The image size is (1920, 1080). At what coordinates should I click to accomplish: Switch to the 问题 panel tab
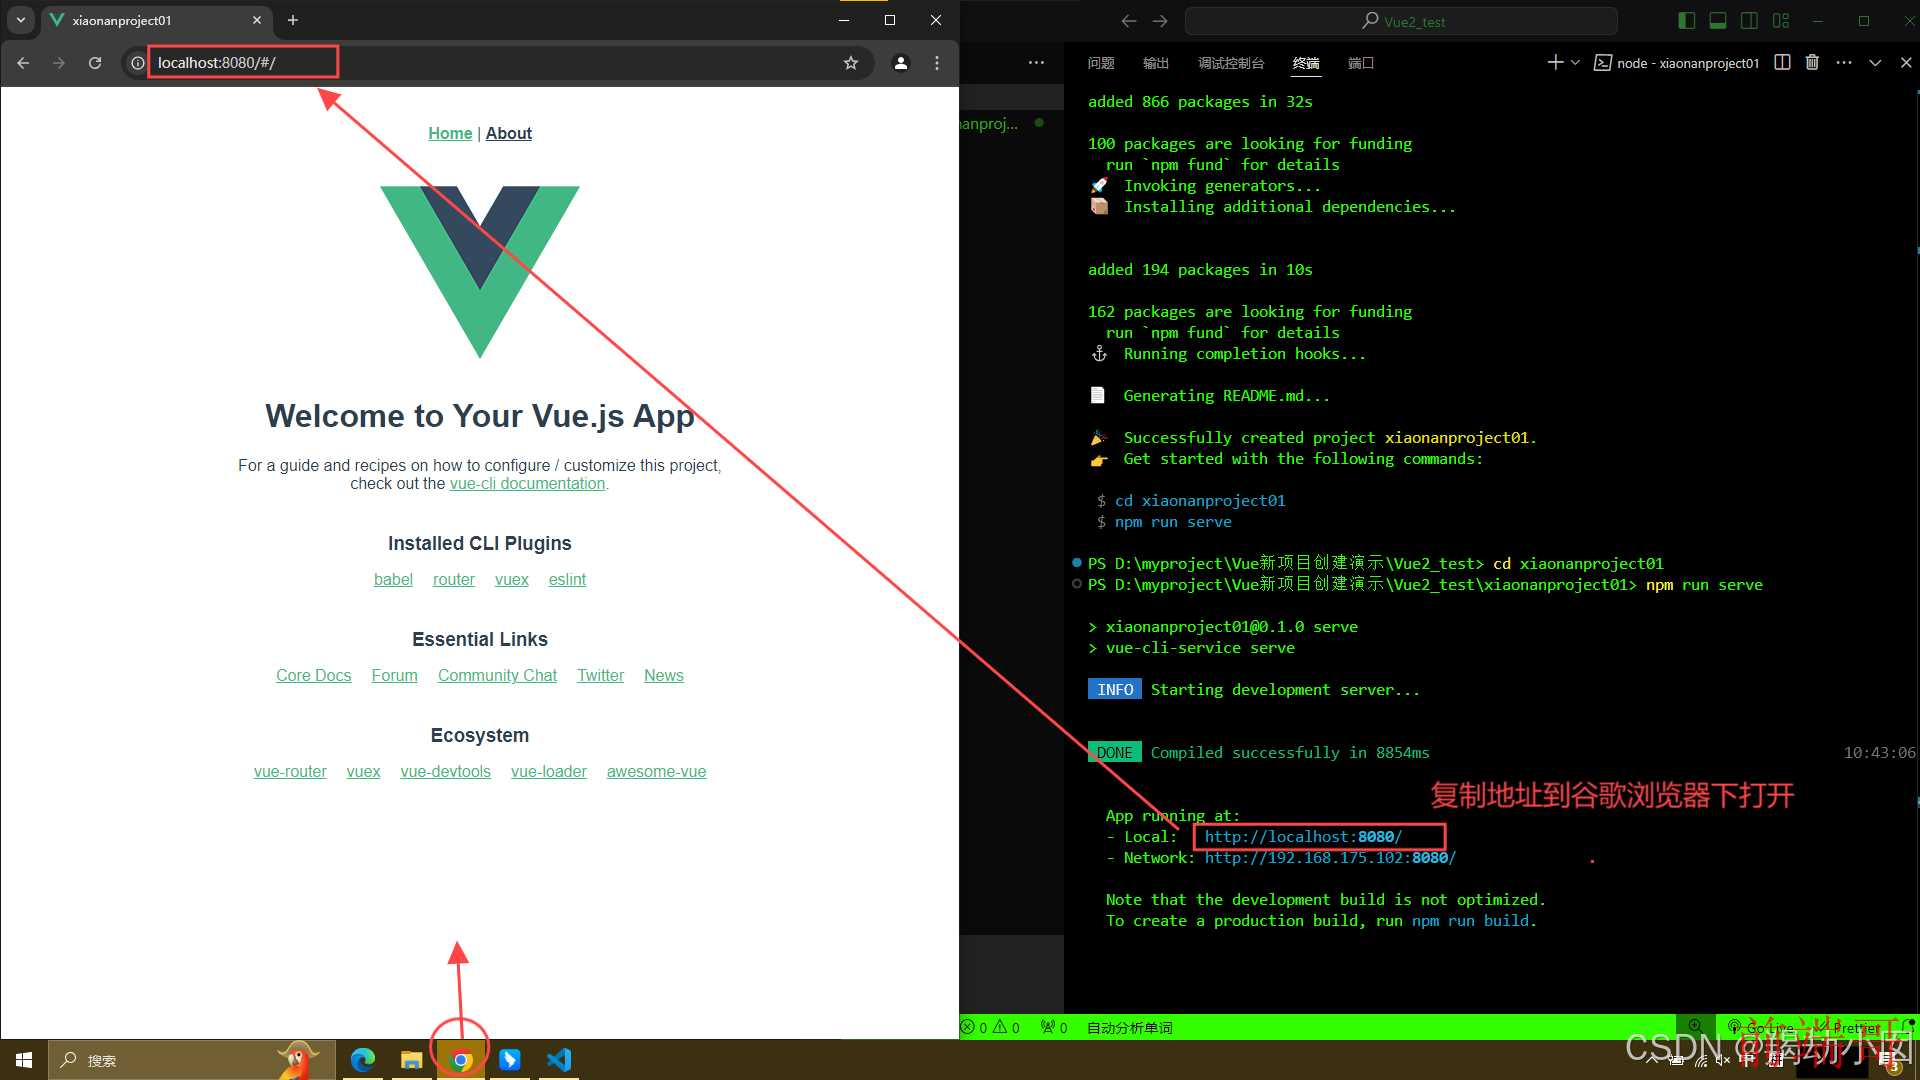point(1101,63)
